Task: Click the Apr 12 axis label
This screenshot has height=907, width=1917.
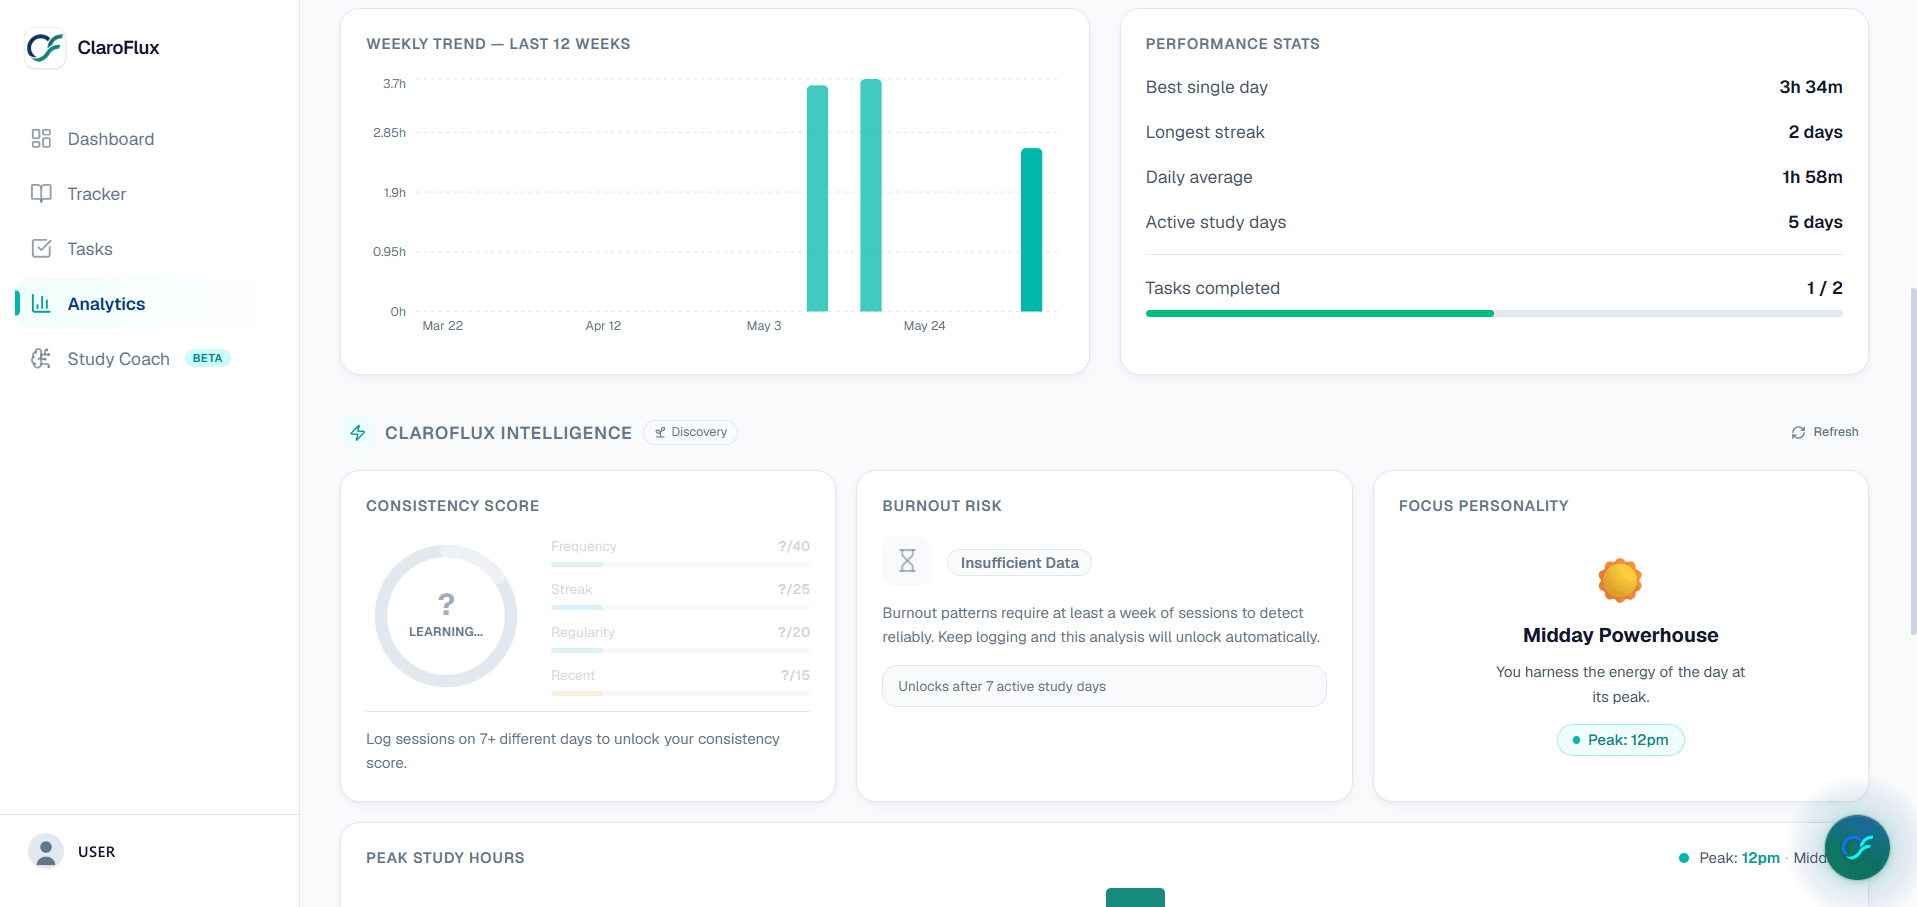Action: 603,326
